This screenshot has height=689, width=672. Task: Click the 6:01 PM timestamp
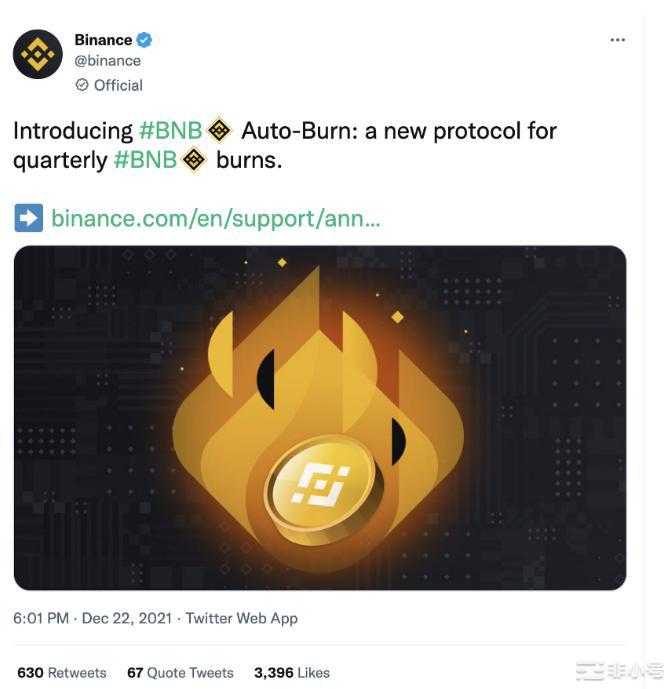(41, 618)
